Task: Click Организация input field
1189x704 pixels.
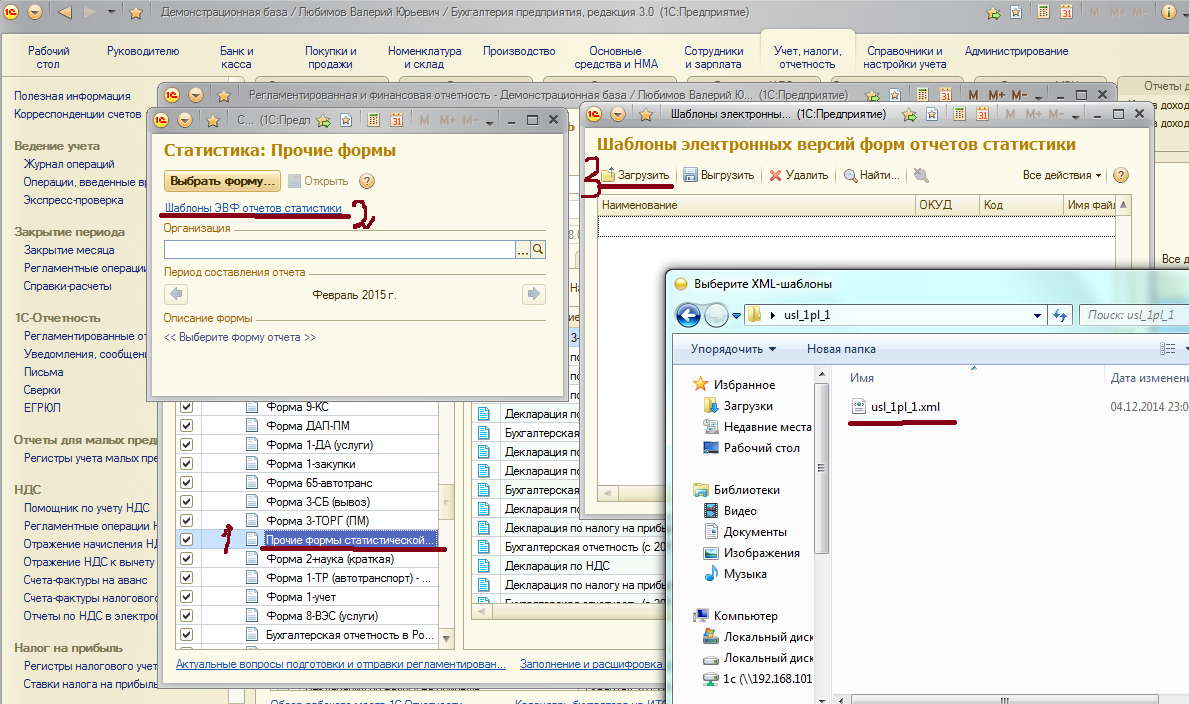Action: click(340, 249)
